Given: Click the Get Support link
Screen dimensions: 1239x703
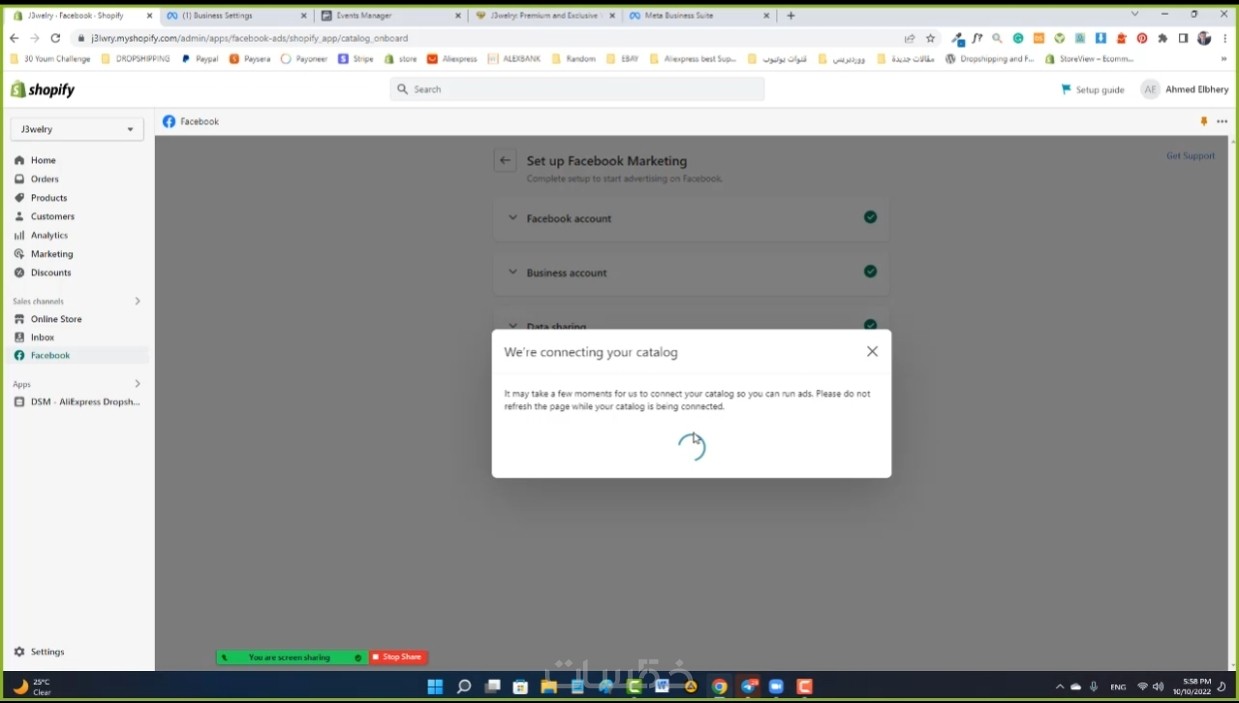Looking at the screenshot, I should [x=1190, y=156].
